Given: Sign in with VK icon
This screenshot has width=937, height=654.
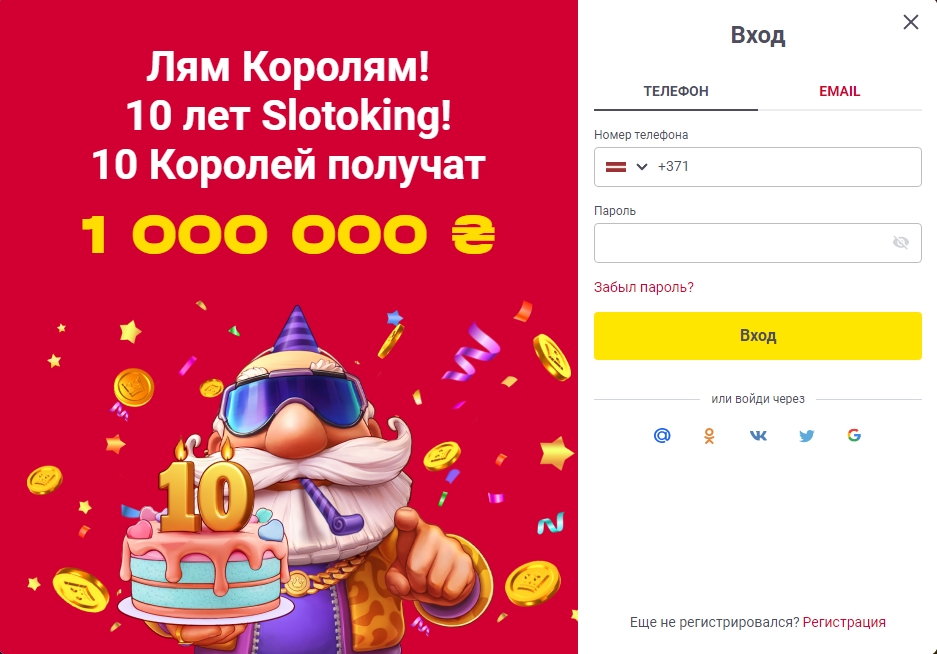Looking at the screenshot, I should click(758, 435).
